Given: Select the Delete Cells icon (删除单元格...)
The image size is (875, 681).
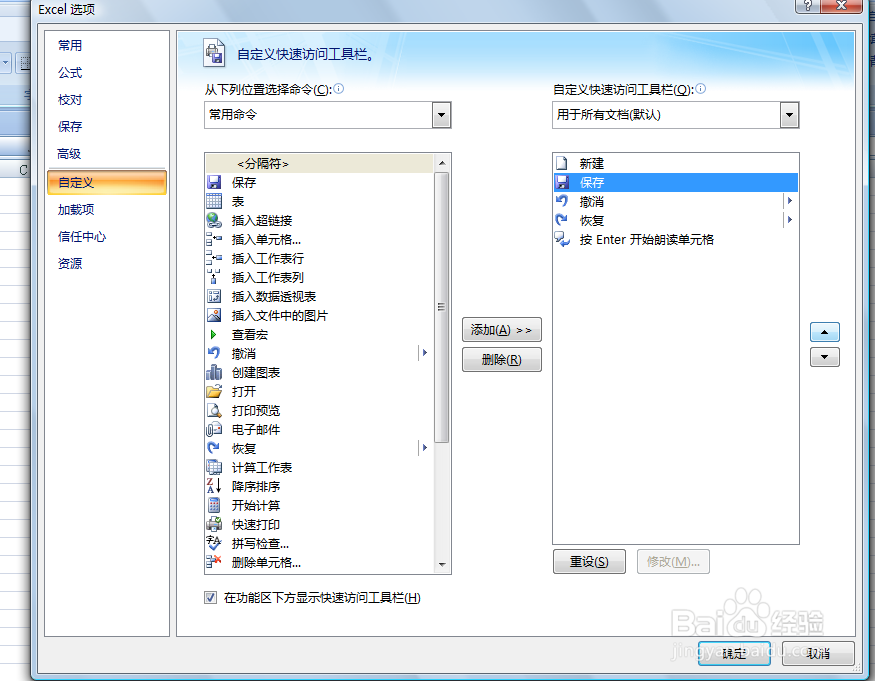Looking at the screenshot, I should (214, 562).
